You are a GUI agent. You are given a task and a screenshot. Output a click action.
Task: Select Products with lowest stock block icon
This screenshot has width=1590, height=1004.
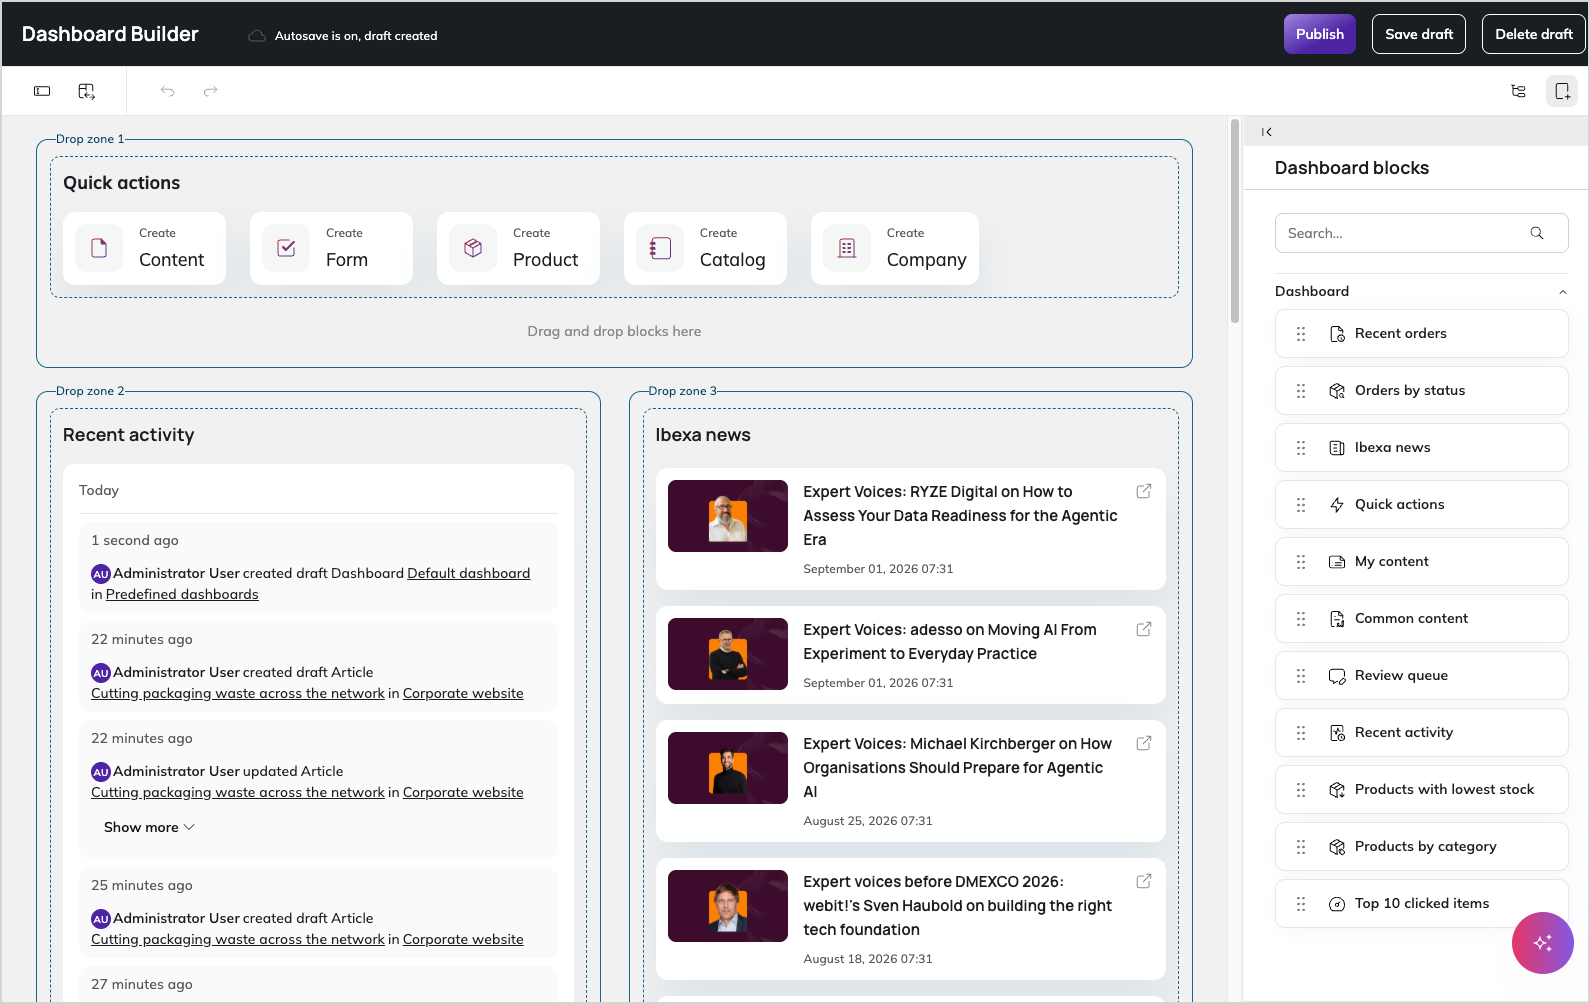(x=1337, y=790)
